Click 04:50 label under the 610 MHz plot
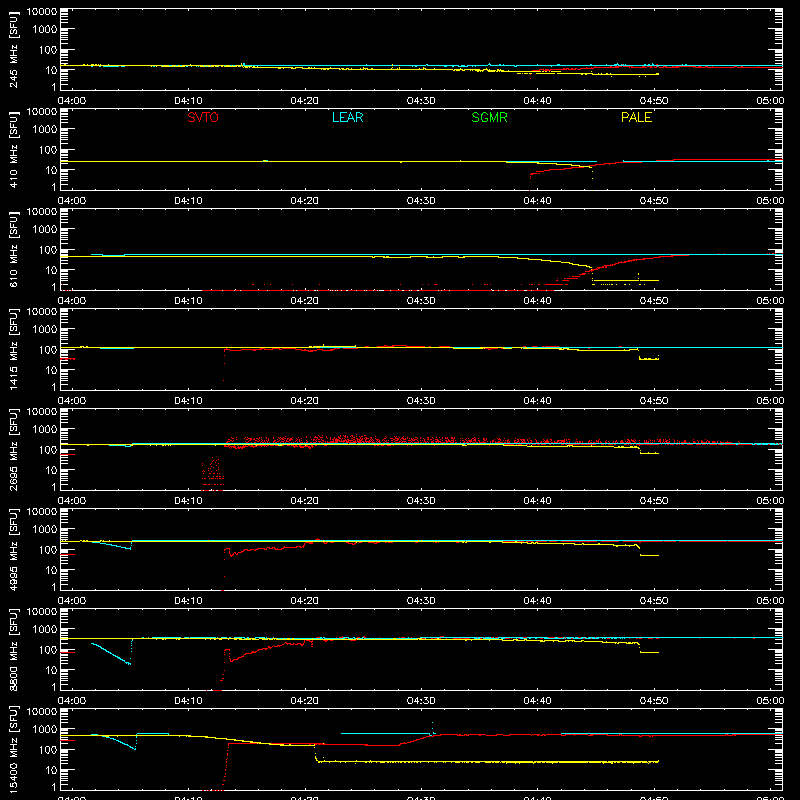This screenshot has width=800, height=800. pos(654,301)
